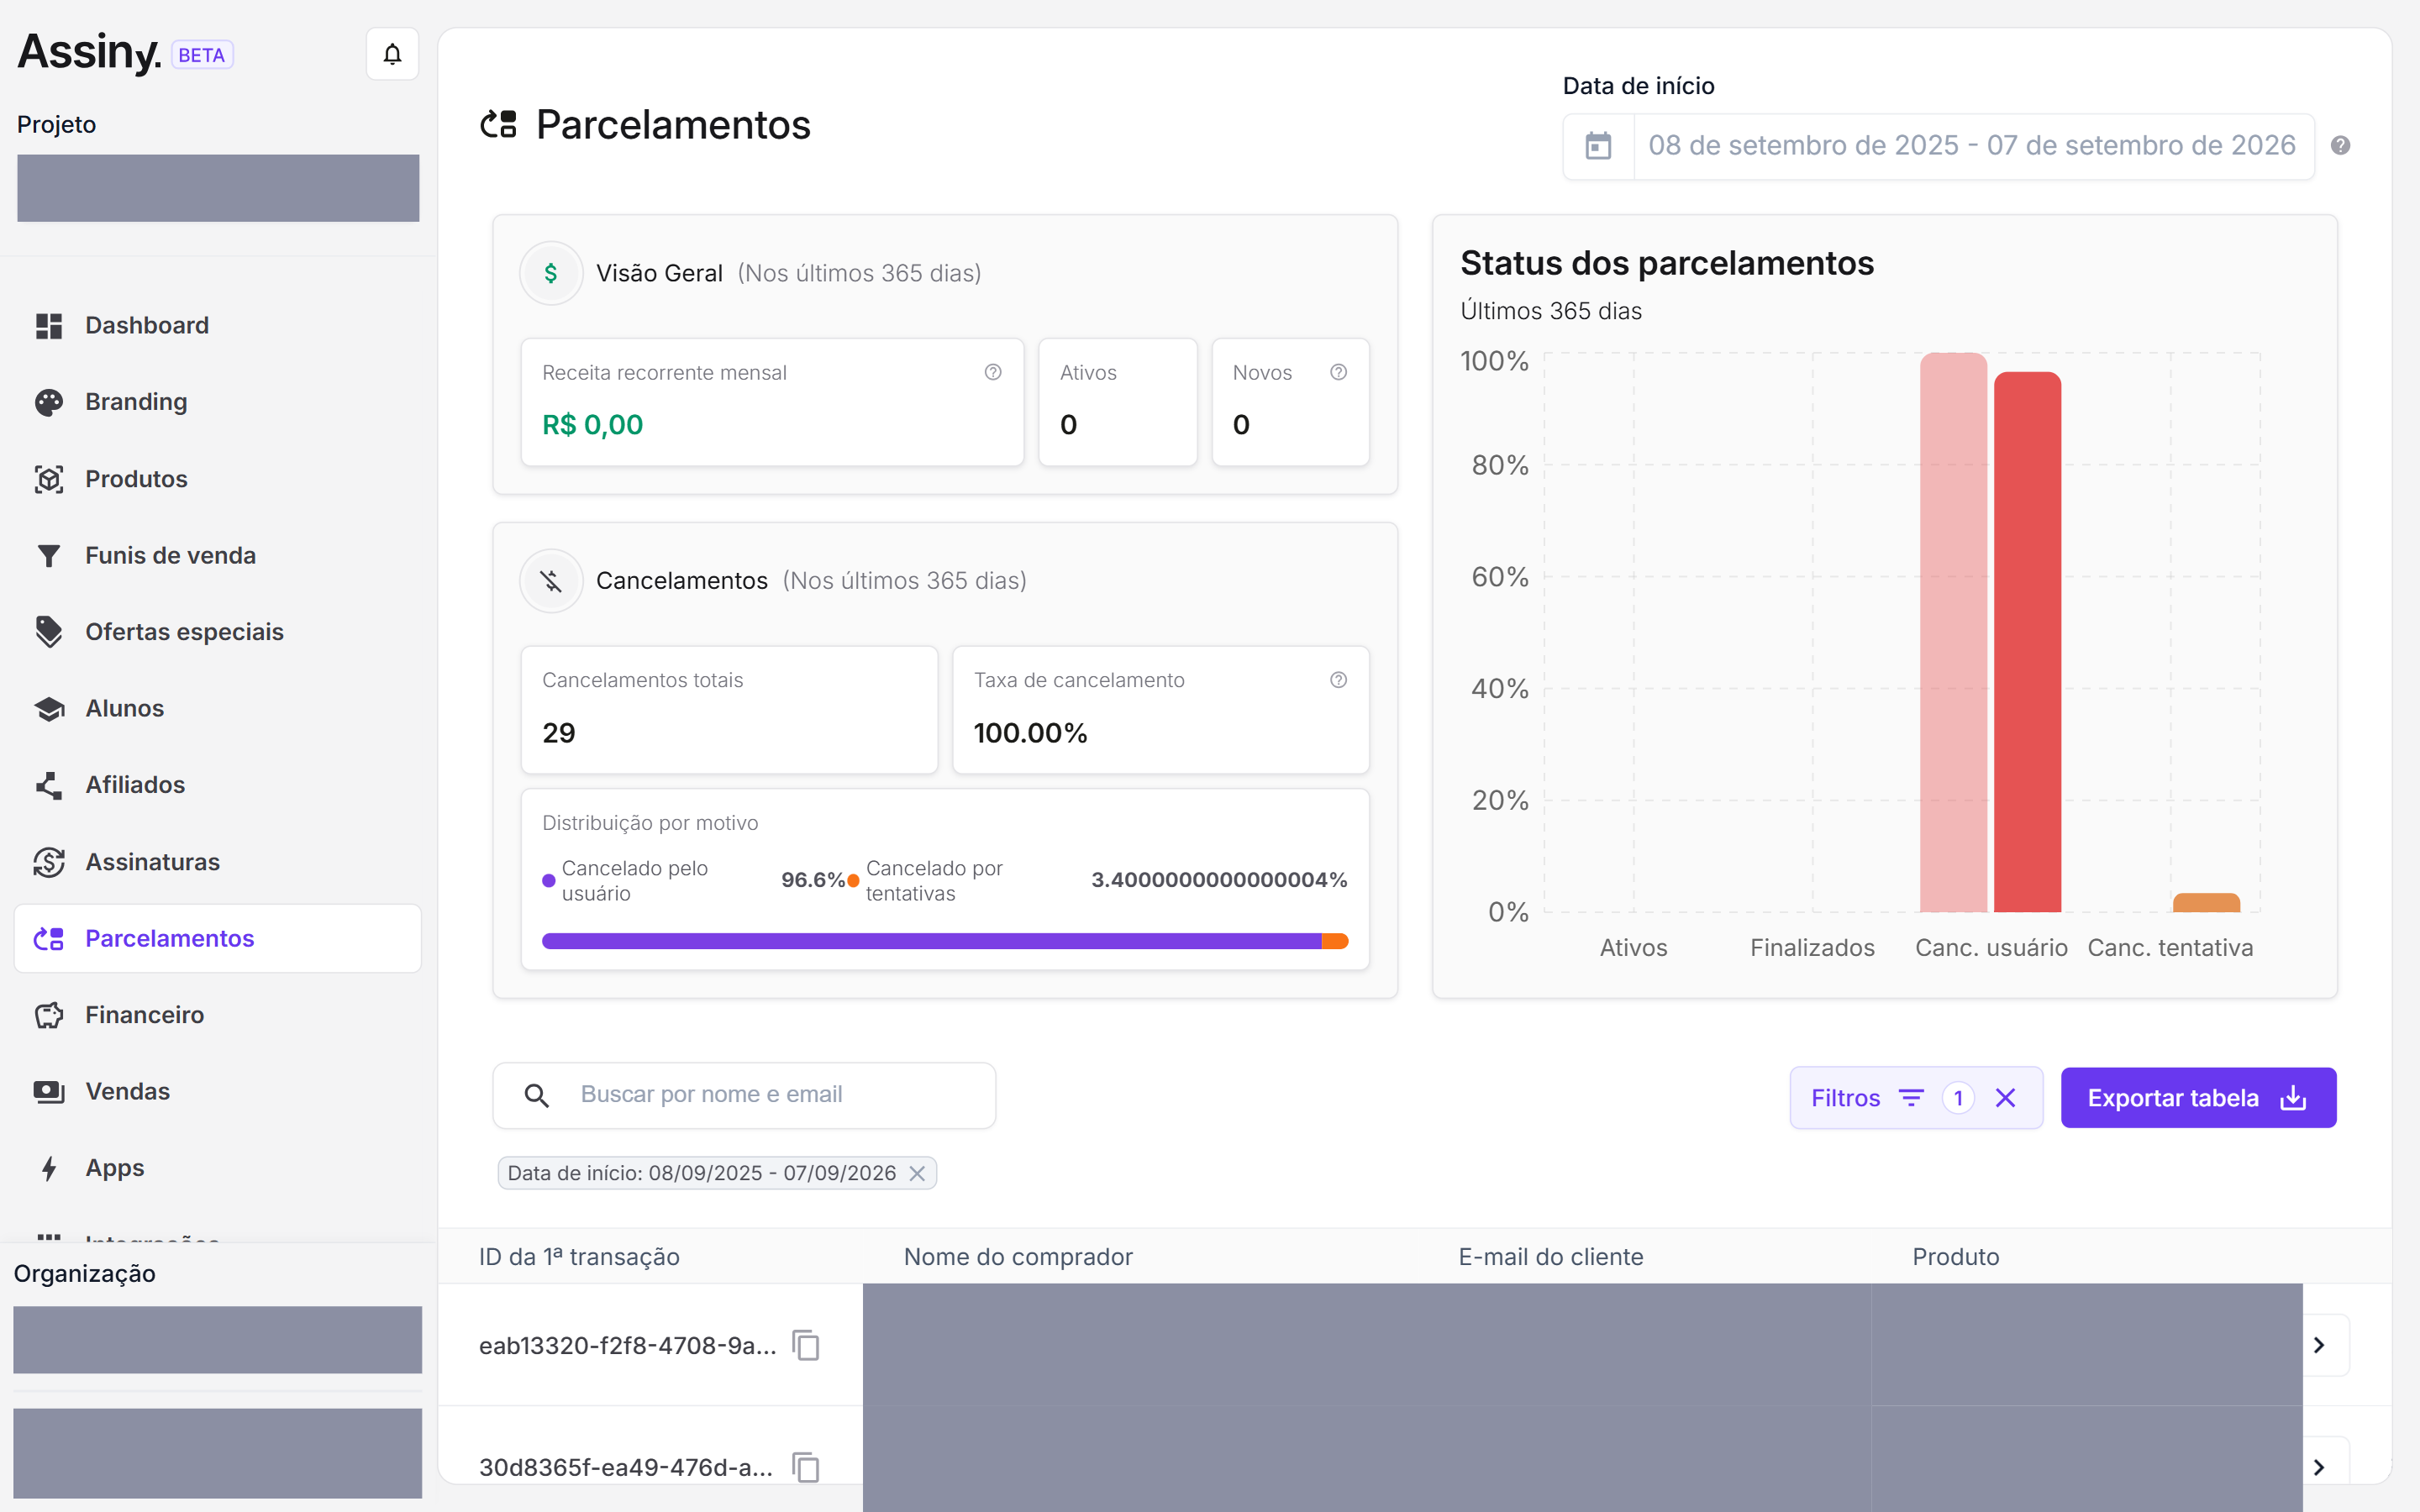Click the Financeiro piggy bank icon
Image resolution: width=2420 pixels, height=1512 pixels.
click(x=49, y=1015)
